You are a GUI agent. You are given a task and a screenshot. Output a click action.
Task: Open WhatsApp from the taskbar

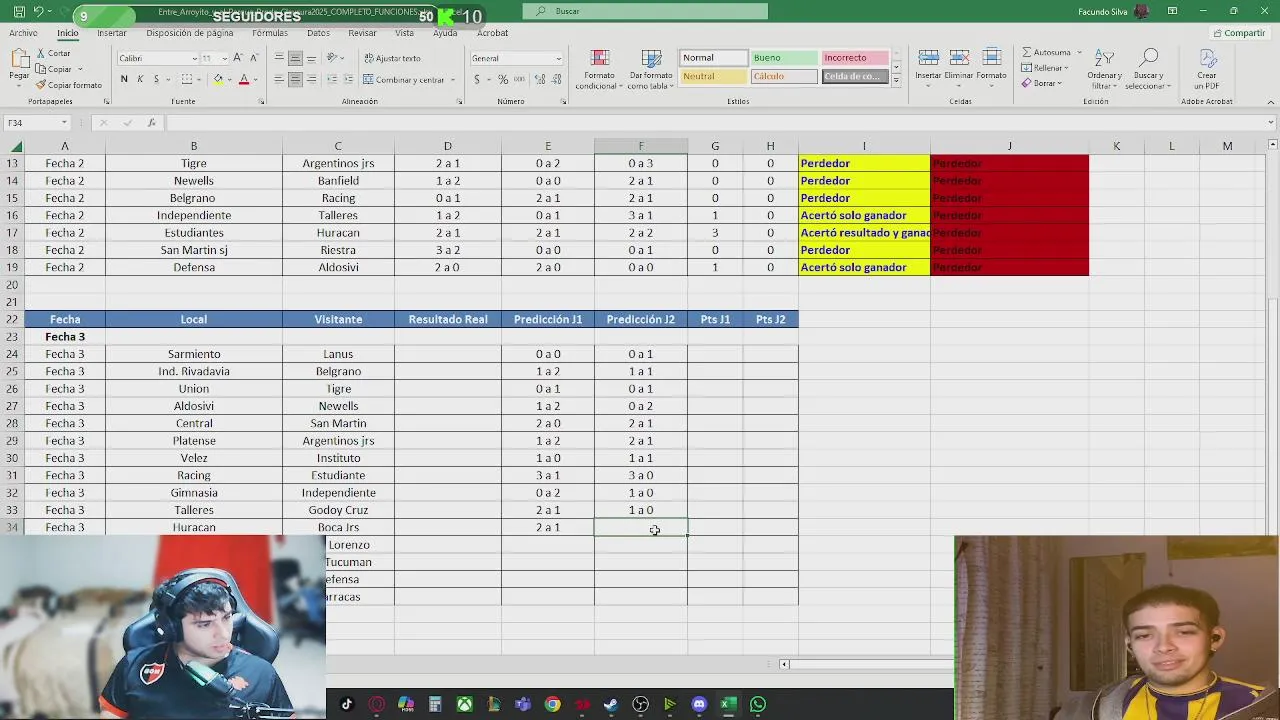pyautogui.click(x=758, y=704)
